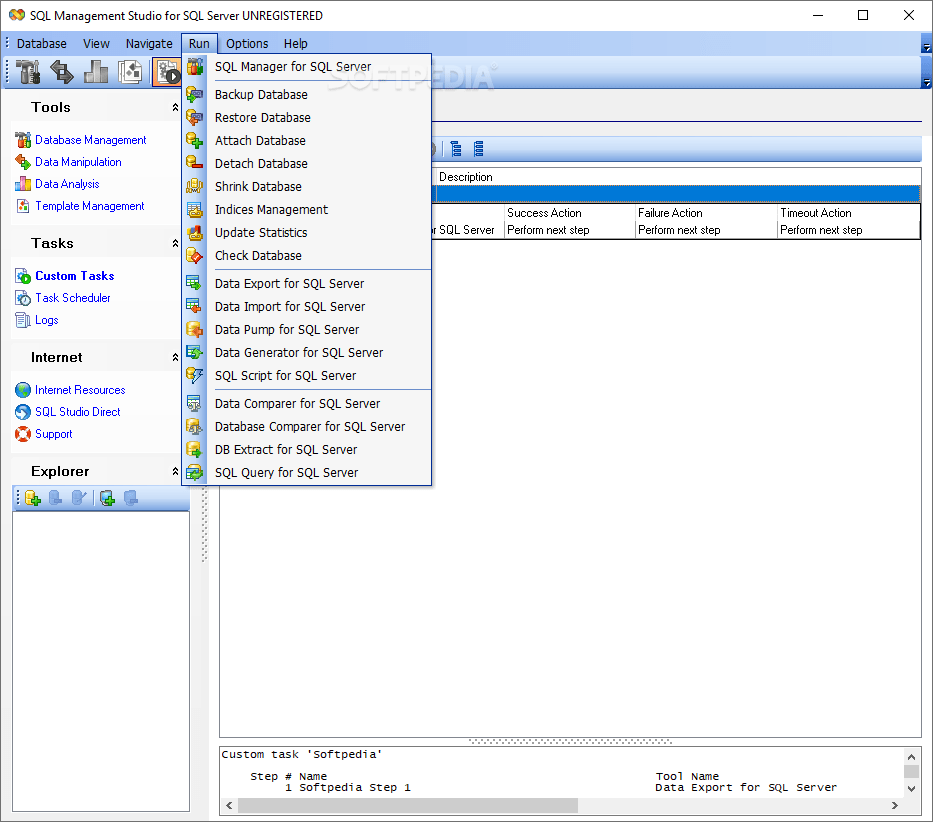Open the Options menu

point(247,43)
